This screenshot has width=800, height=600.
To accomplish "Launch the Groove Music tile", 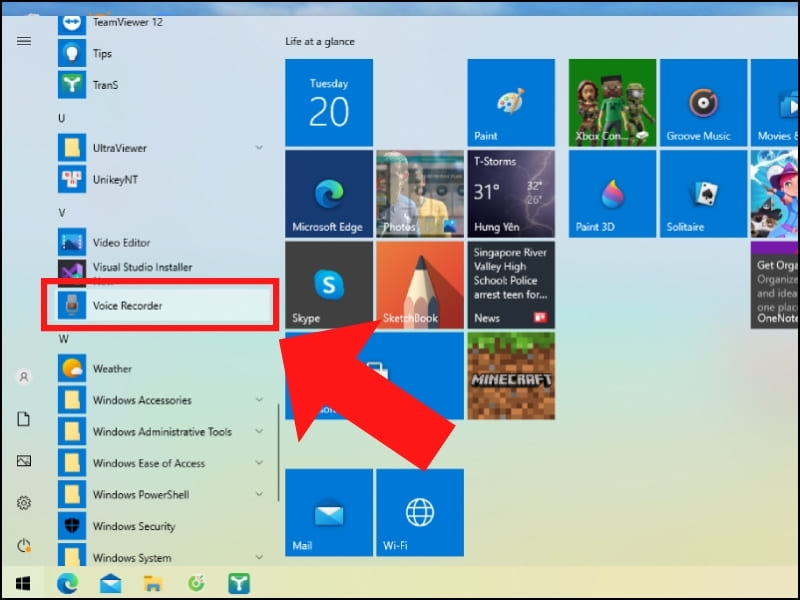I will (704, 103).
